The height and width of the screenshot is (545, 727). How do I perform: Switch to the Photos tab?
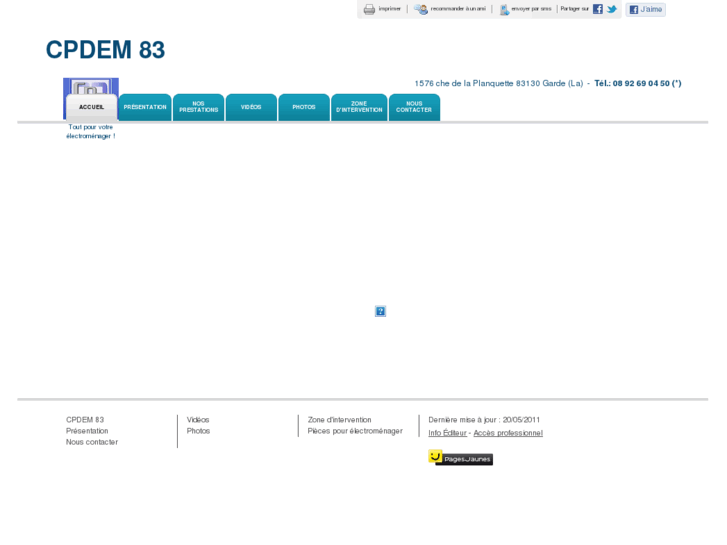coord(304,108)
